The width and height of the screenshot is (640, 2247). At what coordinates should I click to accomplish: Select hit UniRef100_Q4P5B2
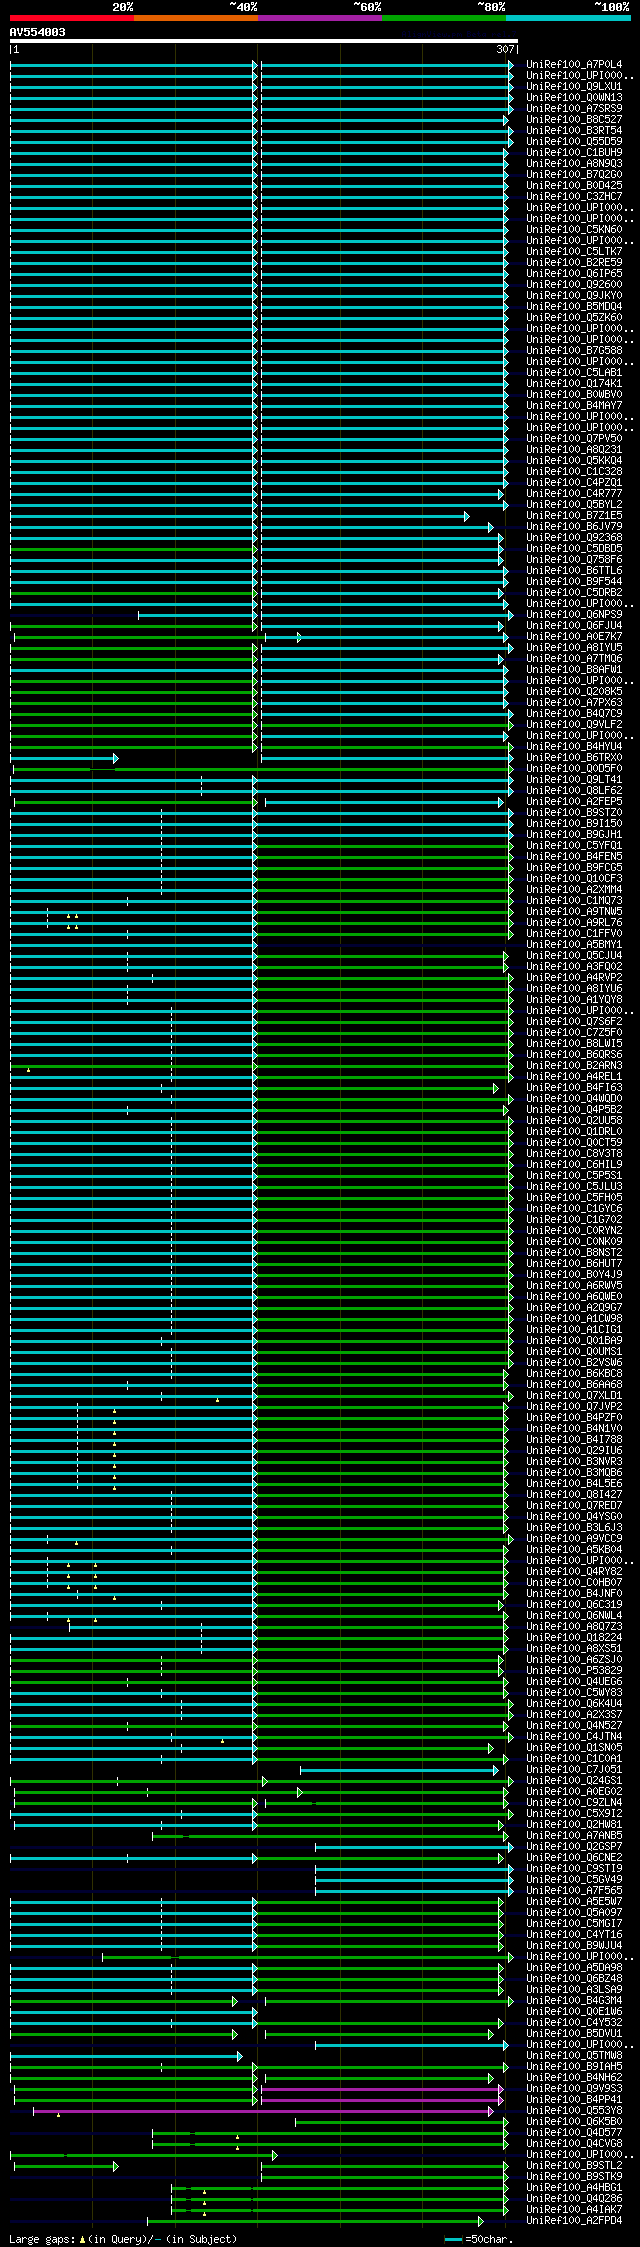[x=574, y=1110]
